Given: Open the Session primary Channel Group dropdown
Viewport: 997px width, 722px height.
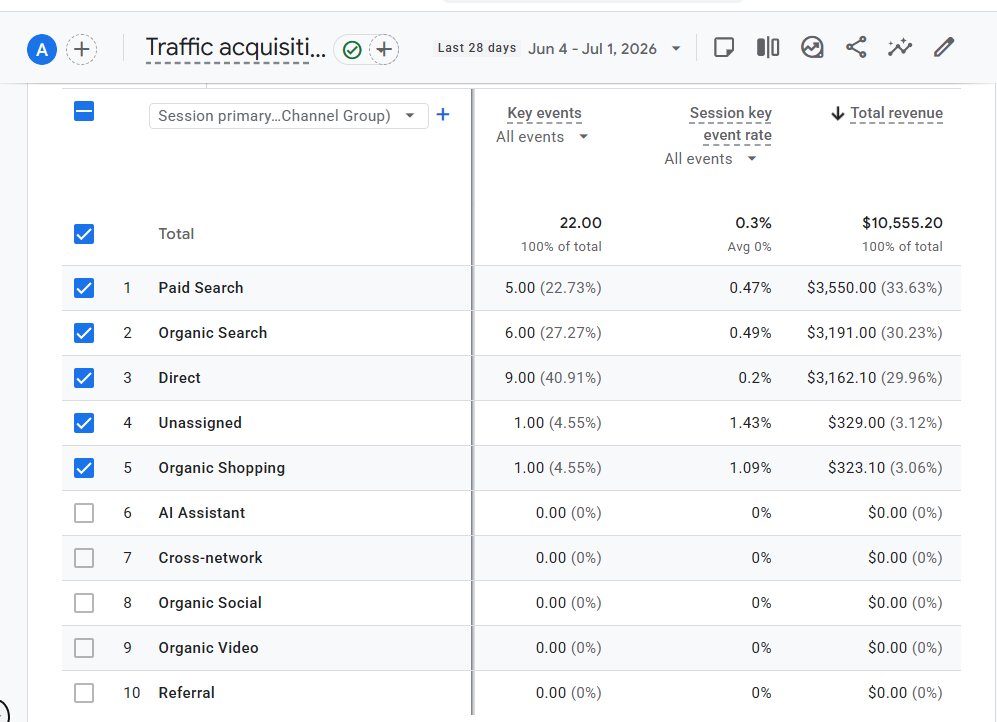Looking at the screenshot, I should [x=288, y=116].
